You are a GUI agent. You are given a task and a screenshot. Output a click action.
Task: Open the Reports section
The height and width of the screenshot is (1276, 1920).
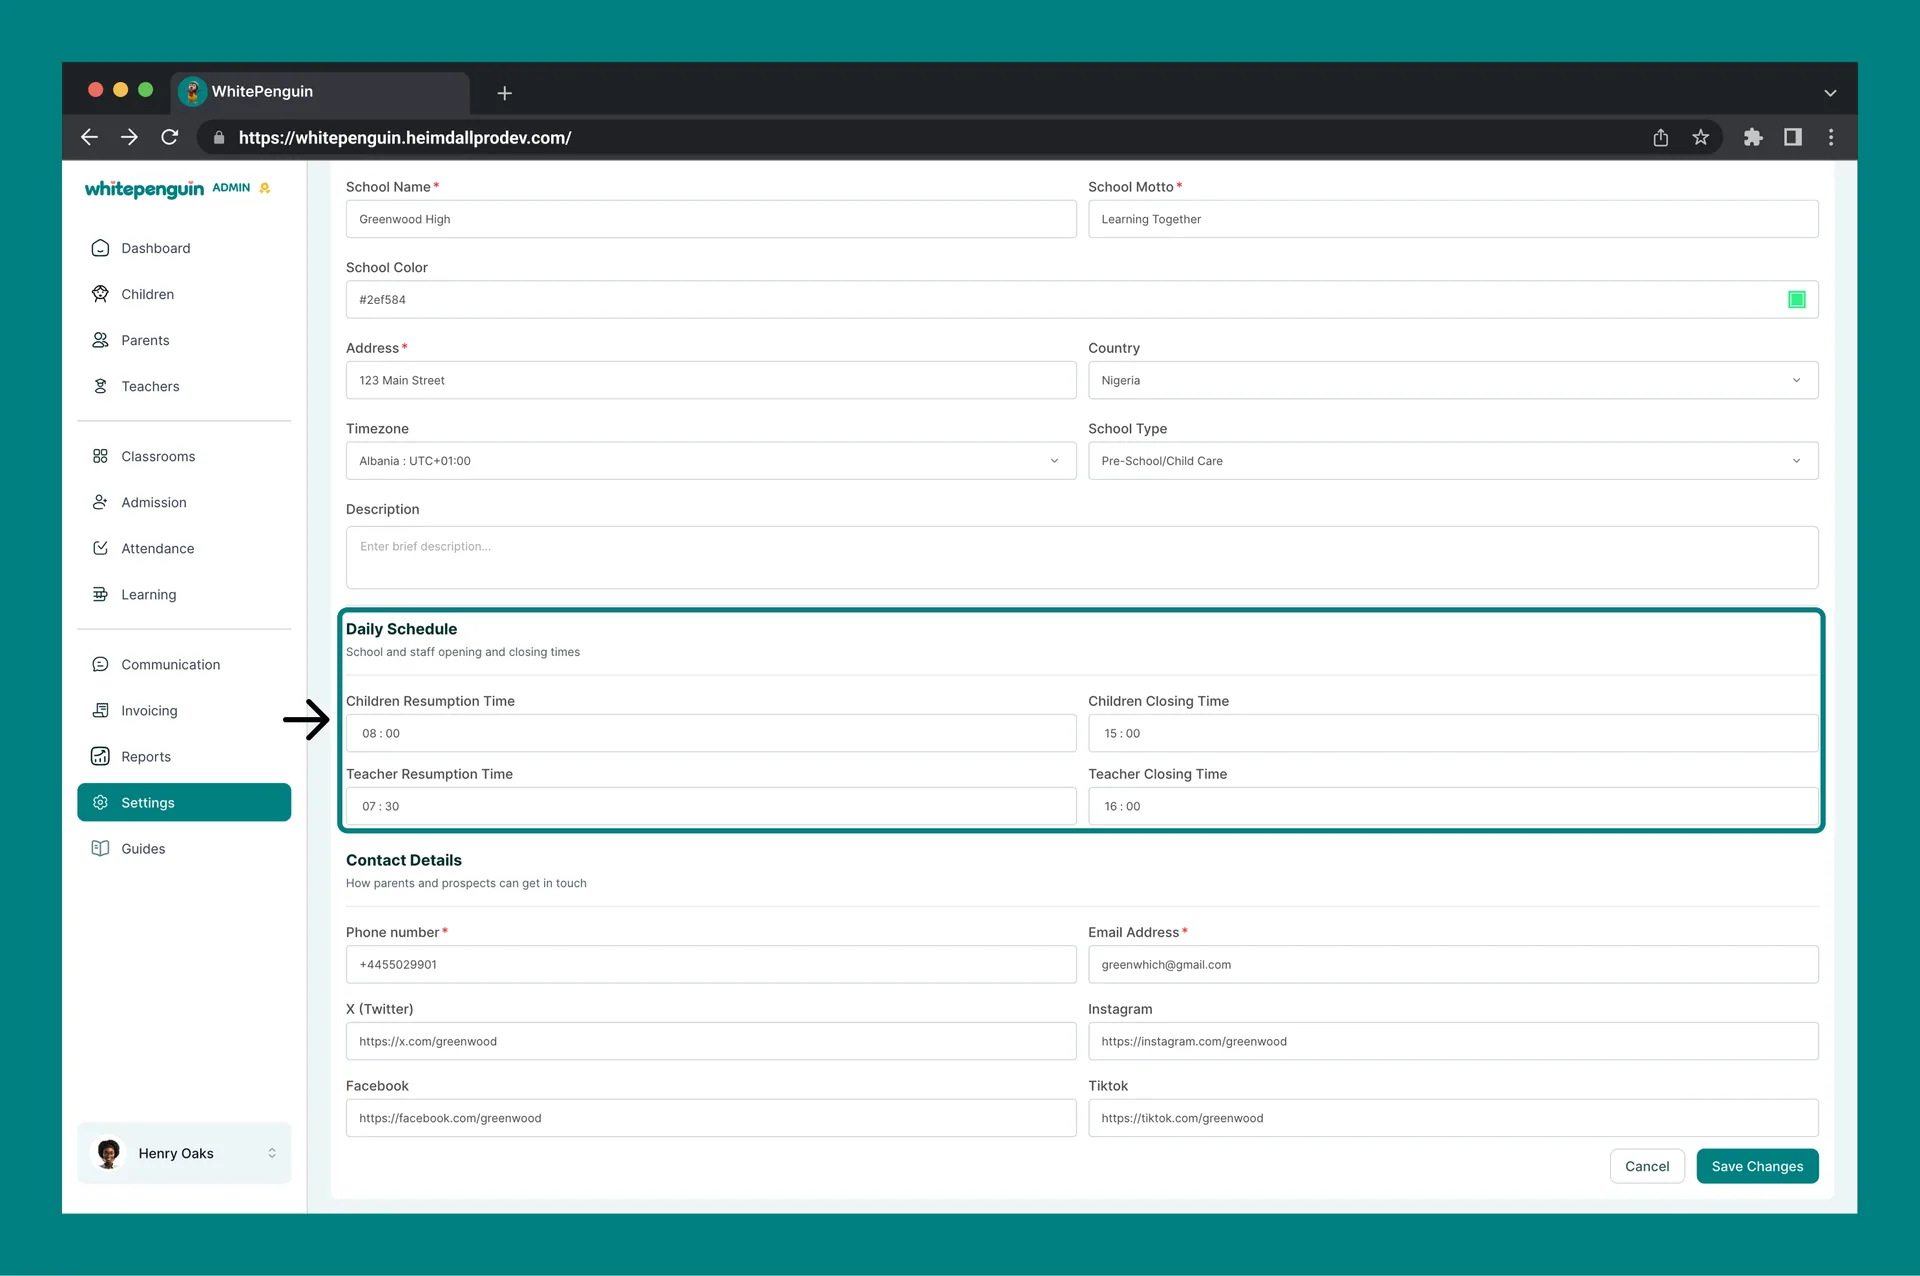pos(184,756)
